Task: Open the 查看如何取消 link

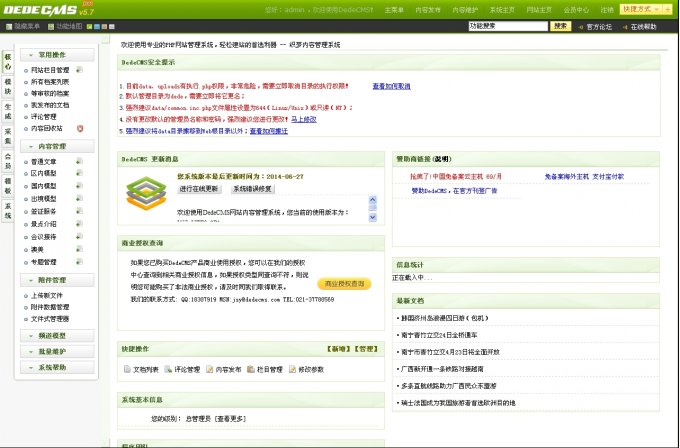Action: (x=391, y=86)
